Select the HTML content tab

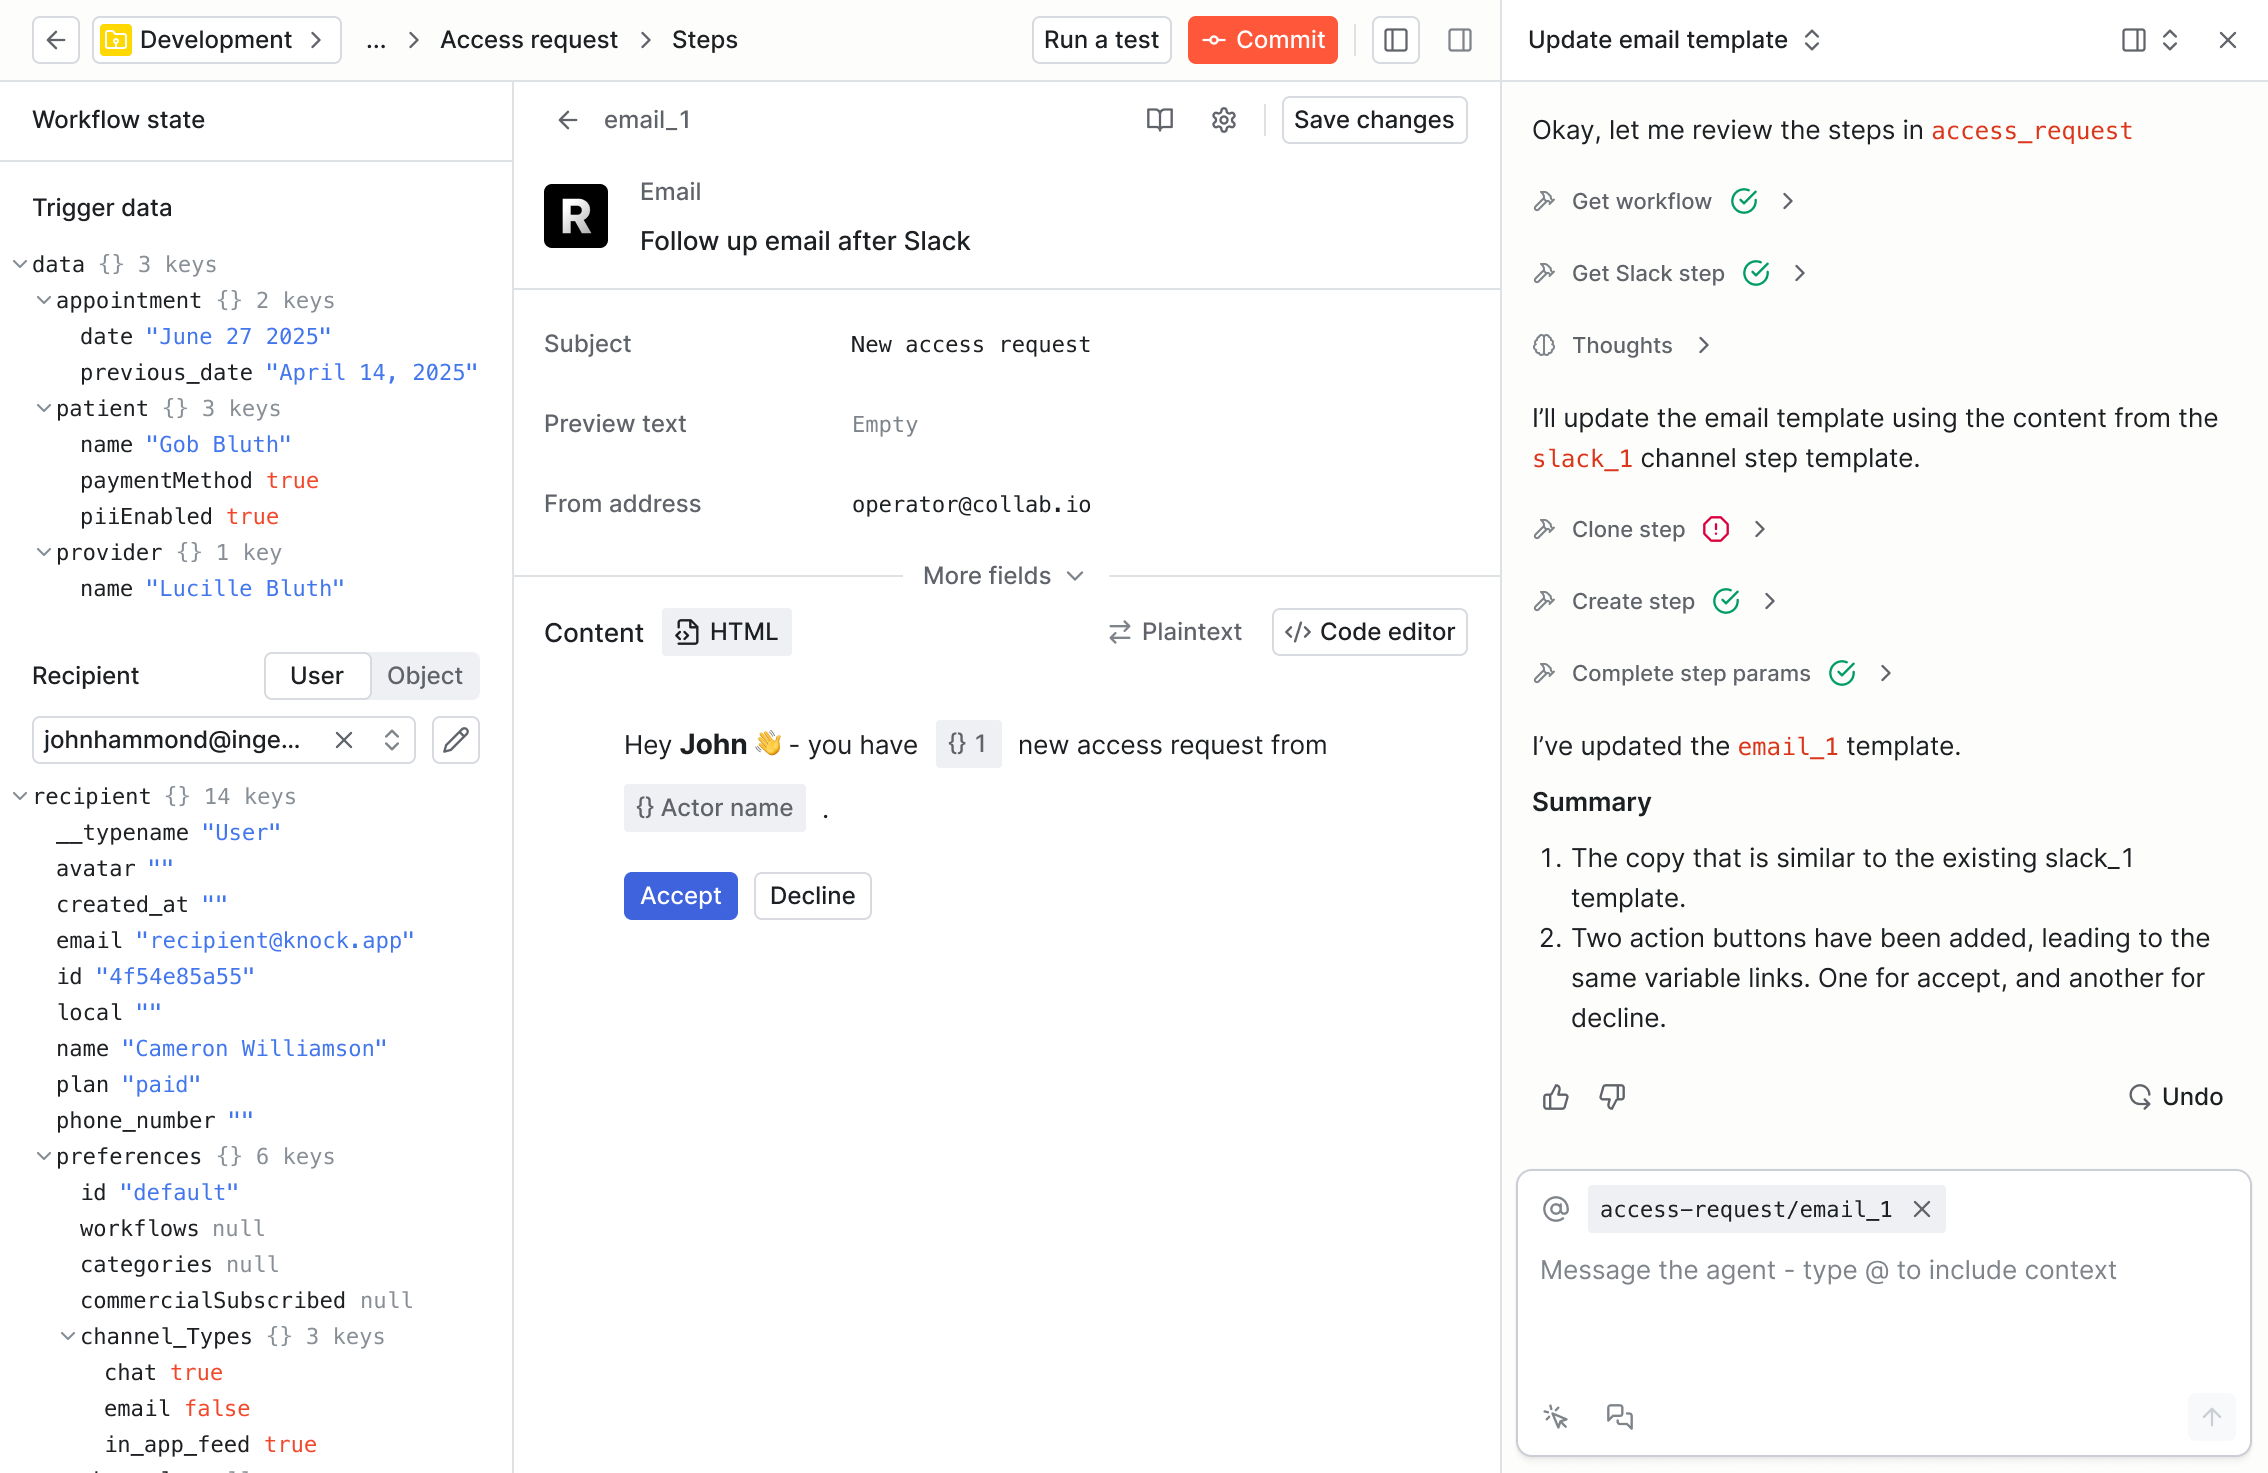(x=727, y=632)
